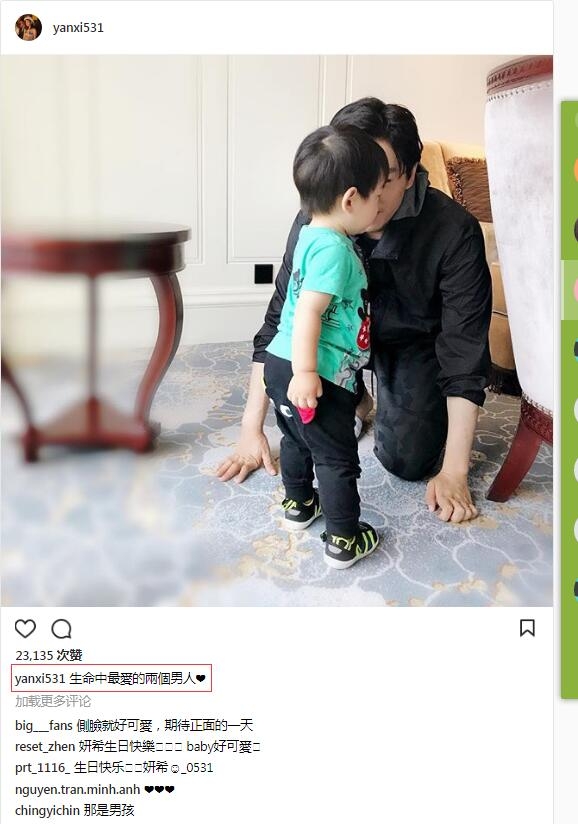Open reset_zhen commenter profile
Viewport: 578px width, 824px height.
(x=45, y=747)
